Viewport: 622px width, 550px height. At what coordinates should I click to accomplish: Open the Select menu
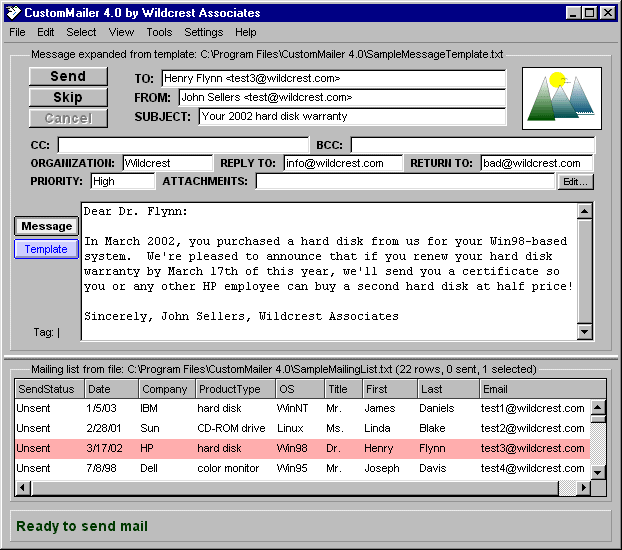pos(81,32)
